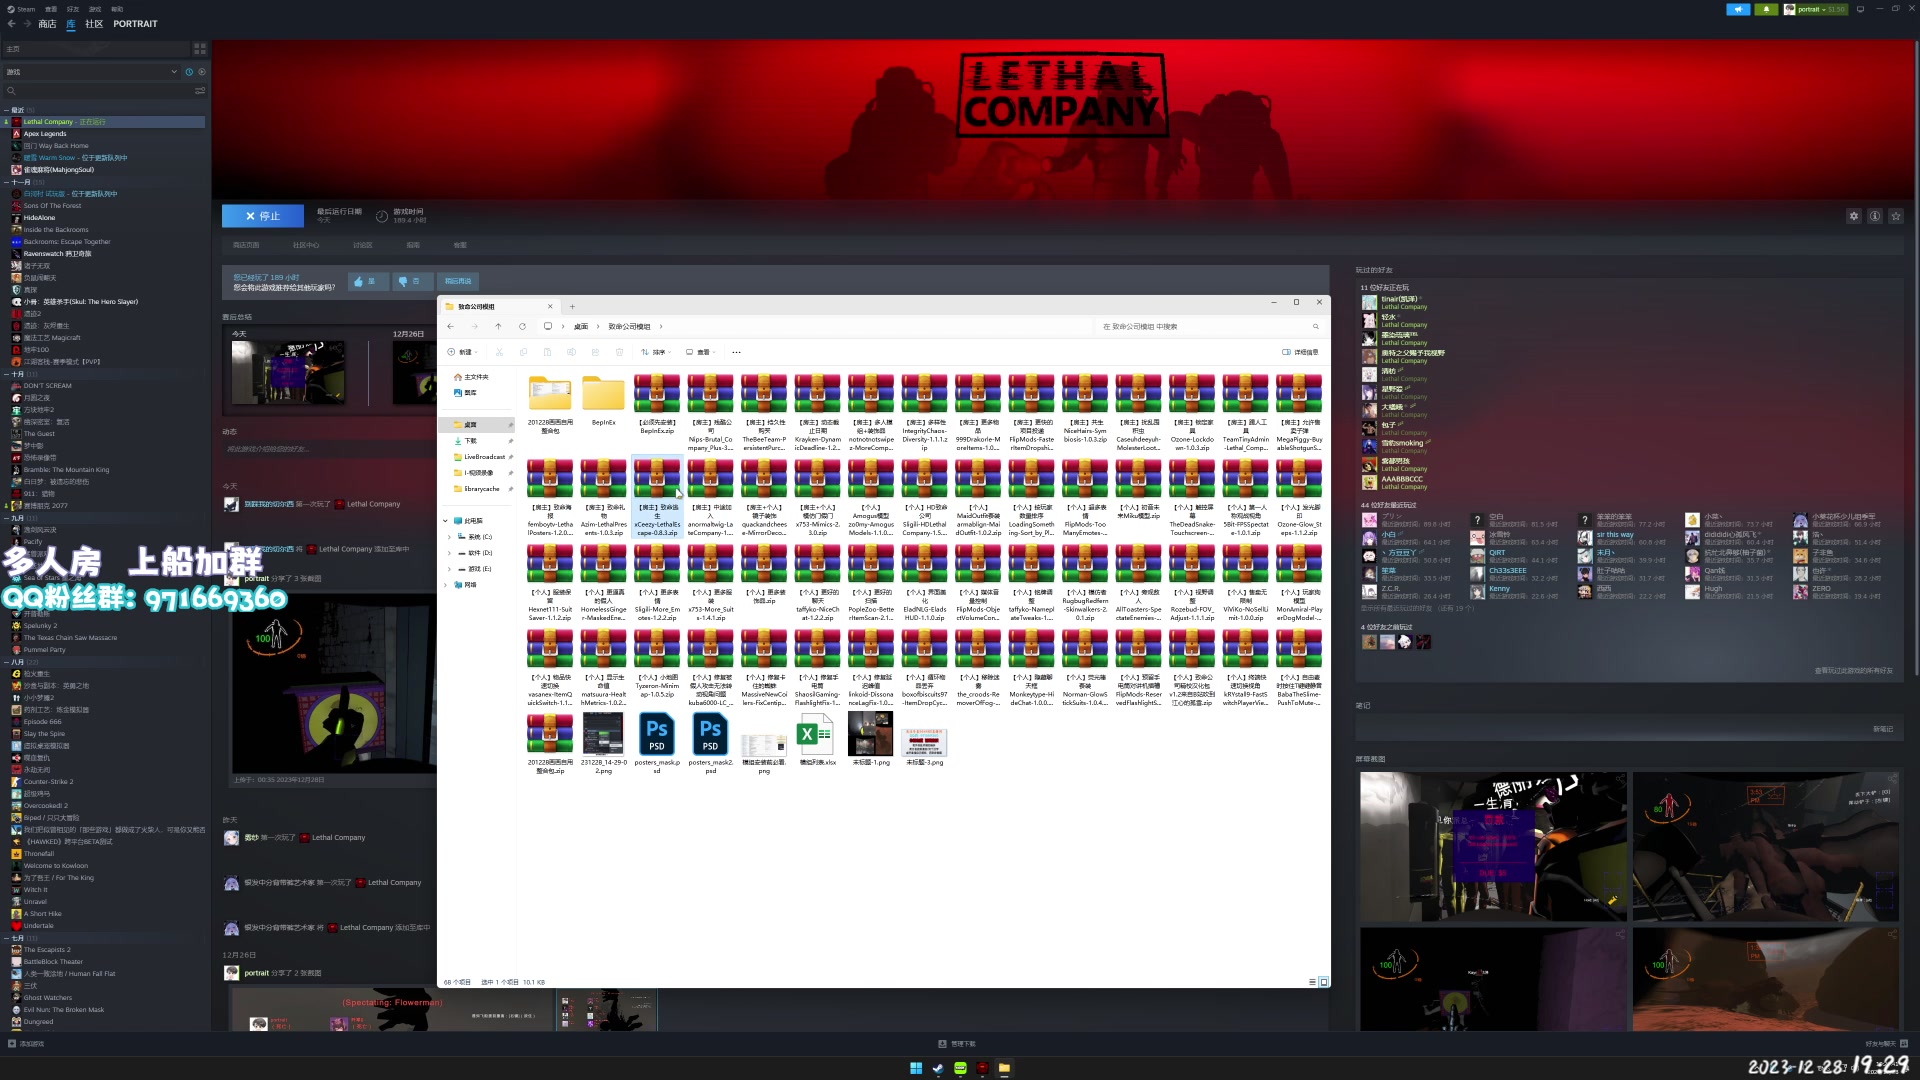Screen dimensions: 1920x1080
Task: Open File Explorer in taskbar
Action: 1004,1068
